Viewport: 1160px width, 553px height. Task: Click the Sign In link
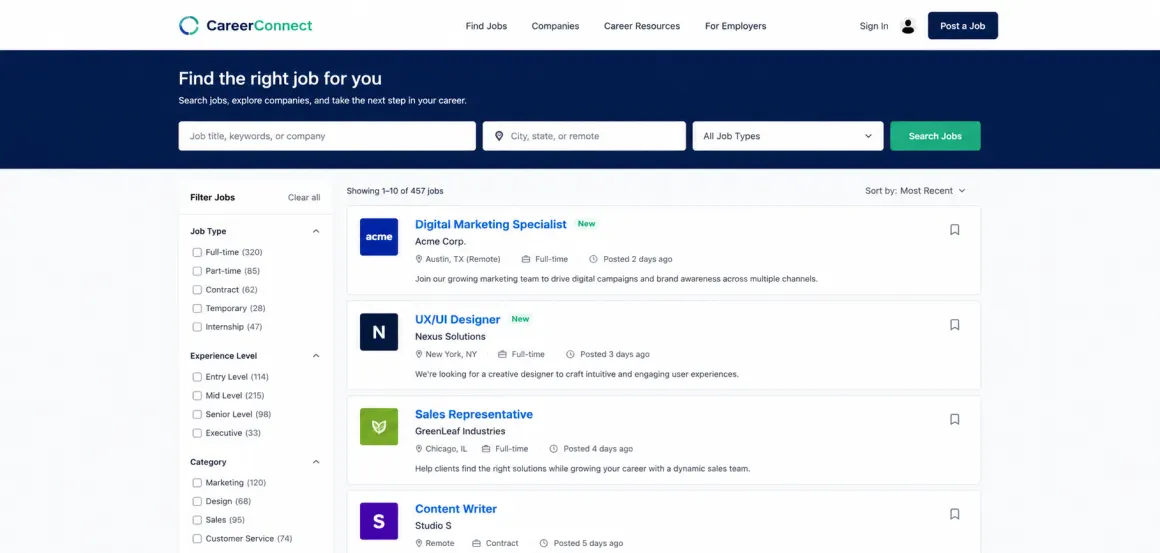[874, 26]
